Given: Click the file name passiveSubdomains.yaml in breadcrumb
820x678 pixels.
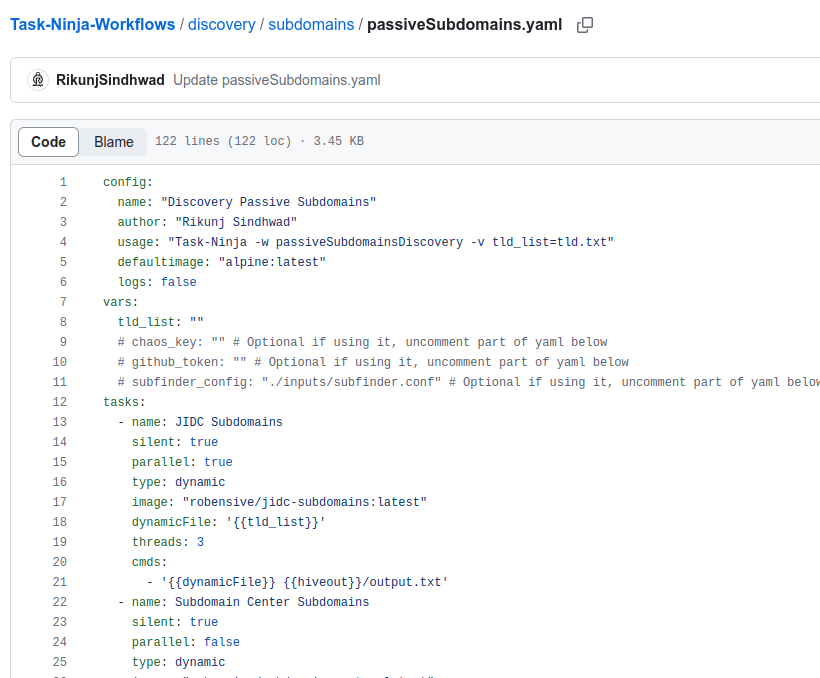Looking at the screenshot, I should [x=464, y=25].
